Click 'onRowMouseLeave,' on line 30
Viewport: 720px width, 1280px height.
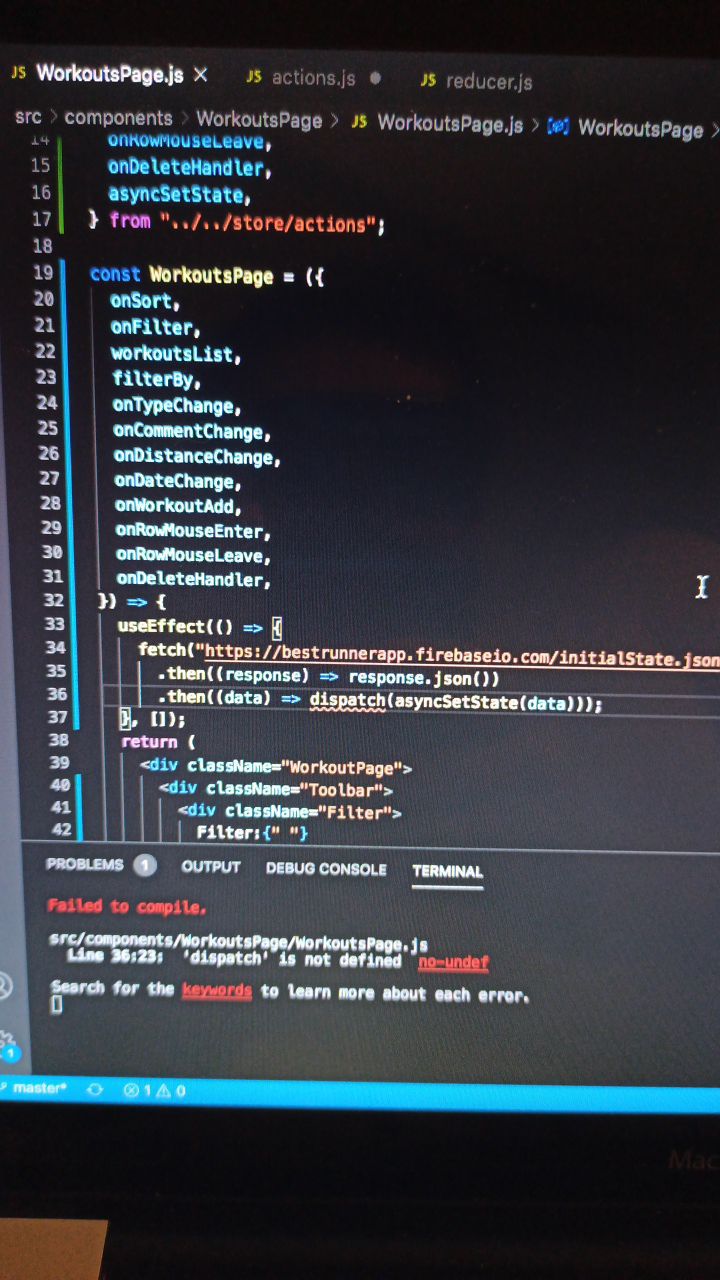tap(195, 555)
